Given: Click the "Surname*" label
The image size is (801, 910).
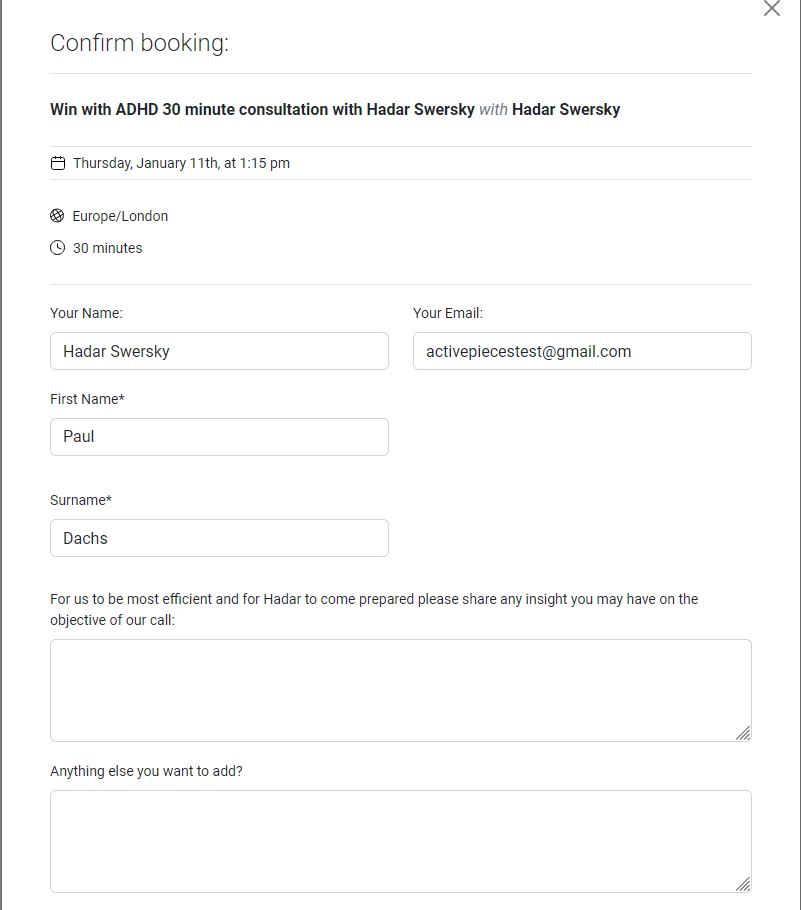Looking at the screenshot, I should [81, 500].
